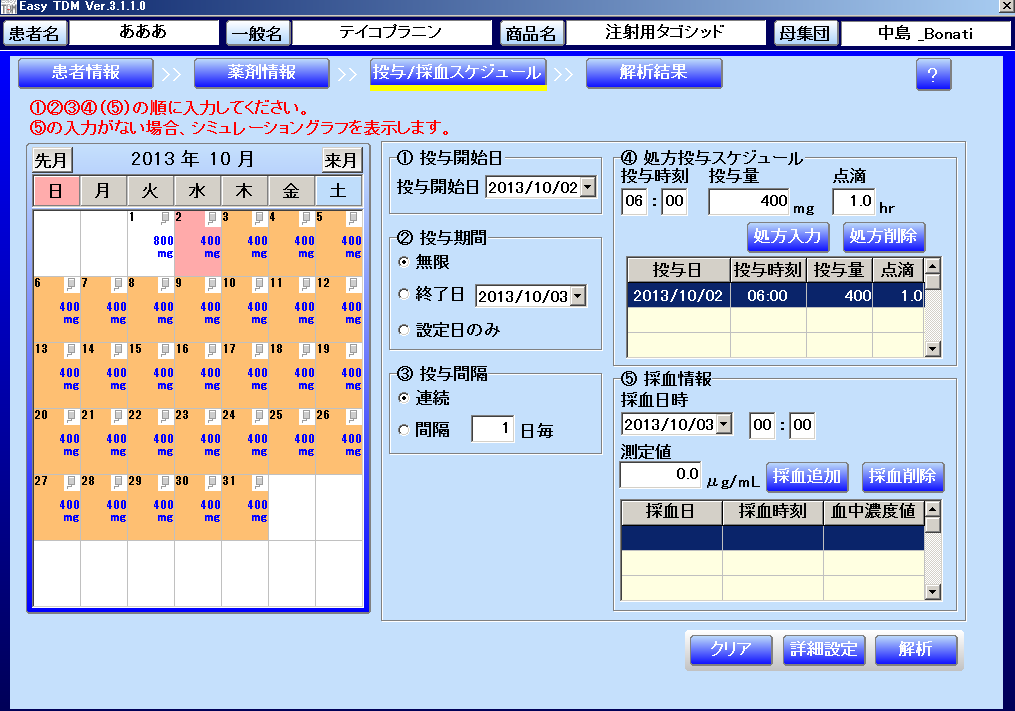Click the note icon on October 16 cell

click(x=212, y=350)
